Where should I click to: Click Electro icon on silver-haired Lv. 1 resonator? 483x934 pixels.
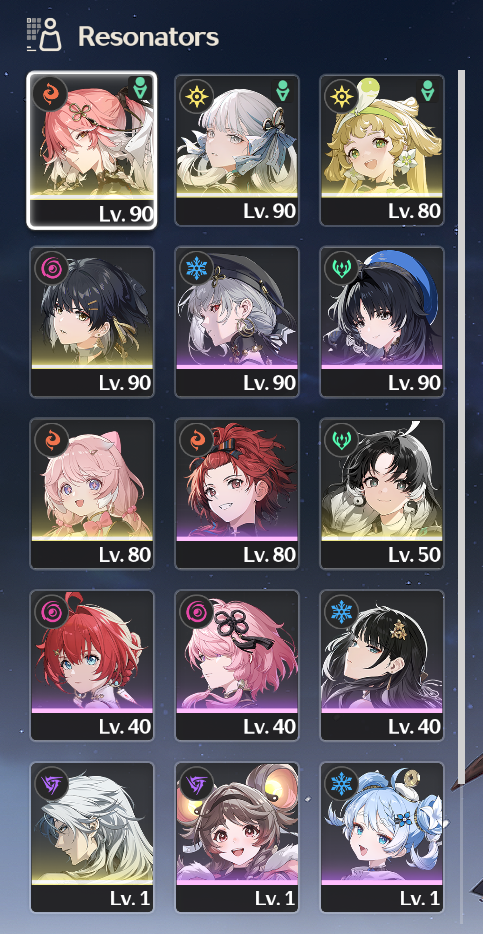pyautogui.click(x=51, y=783)
